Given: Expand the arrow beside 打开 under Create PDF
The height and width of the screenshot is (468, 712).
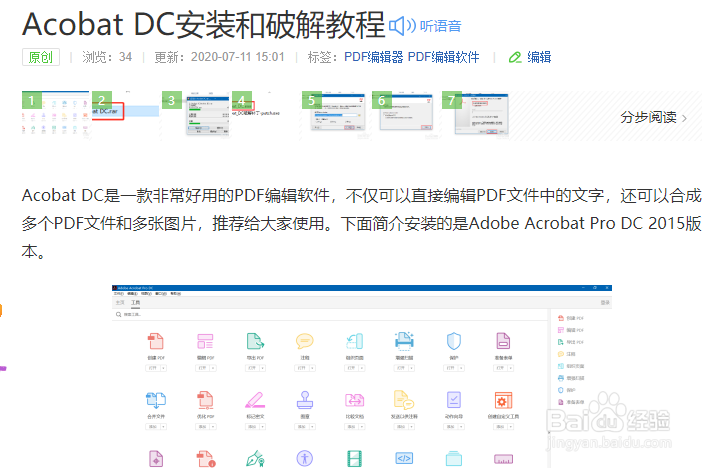Looking at the screenshot, I should coord(163,368).
